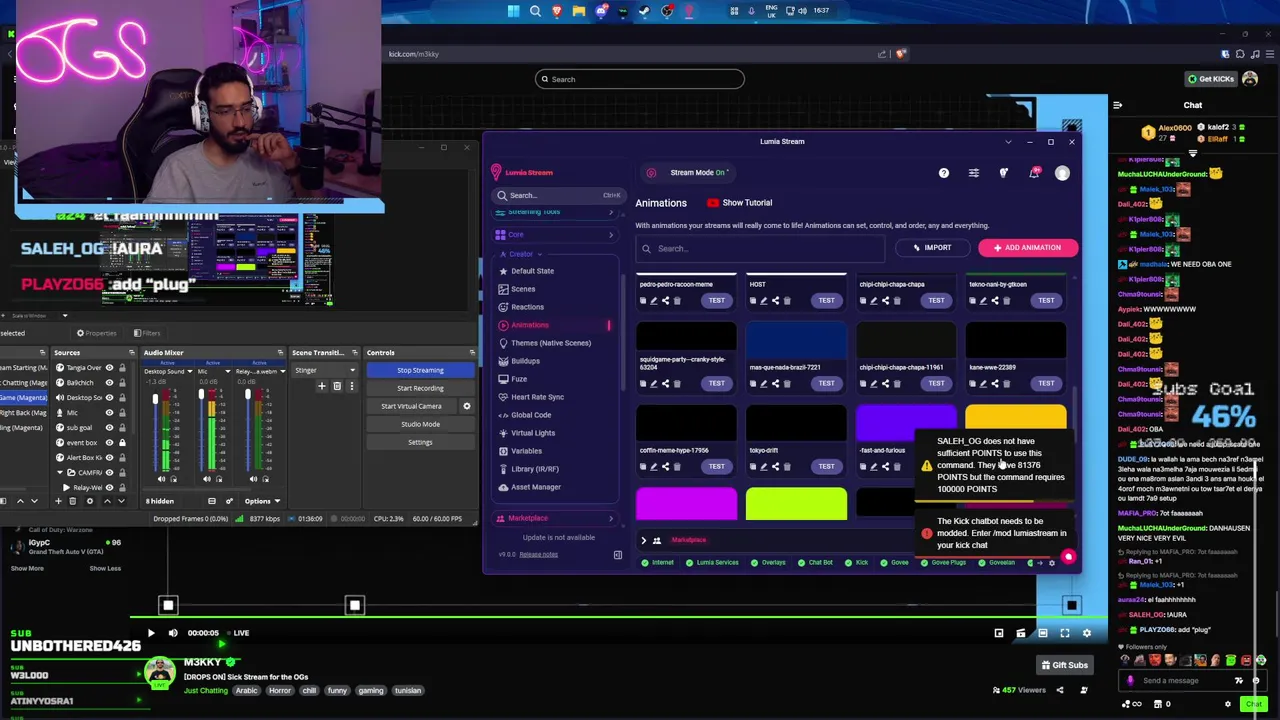This screenshot has height=720, width=1280.
Task: Collapse the CAMFRA group in OBS Sources
Action: pos(59,472)
